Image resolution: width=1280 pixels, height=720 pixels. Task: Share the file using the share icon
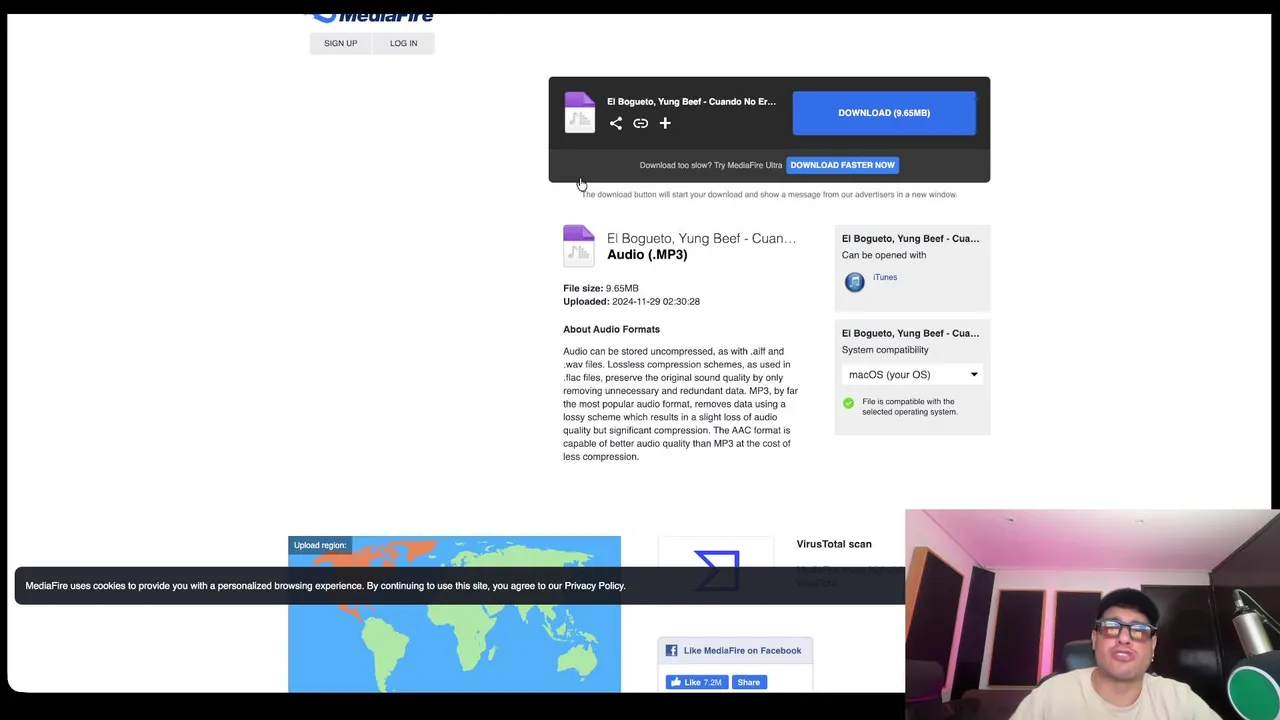coord(616,123)
